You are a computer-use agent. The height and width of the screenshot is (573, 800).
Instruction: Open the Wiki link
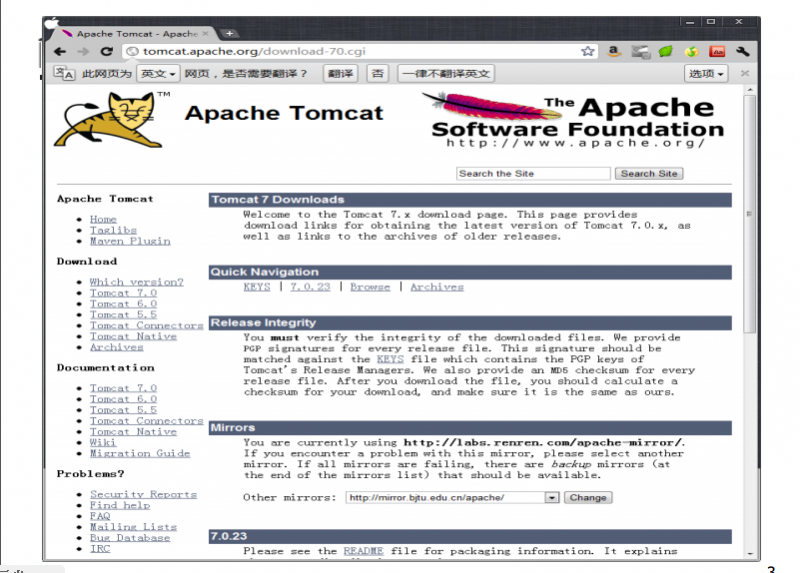point(103,442)
